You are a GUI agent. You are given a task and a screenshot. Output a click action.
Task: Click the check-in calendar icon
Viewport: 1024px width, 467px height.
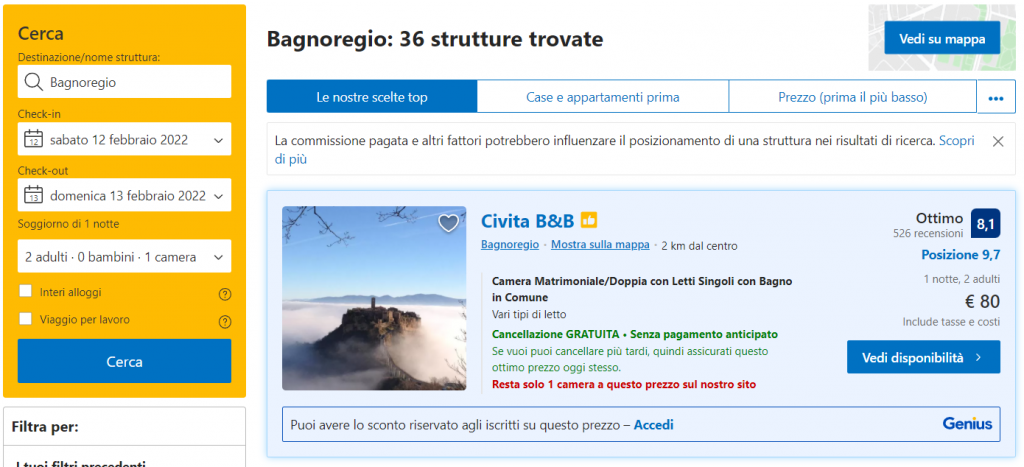pyautogui.click(x=33, y=139)
